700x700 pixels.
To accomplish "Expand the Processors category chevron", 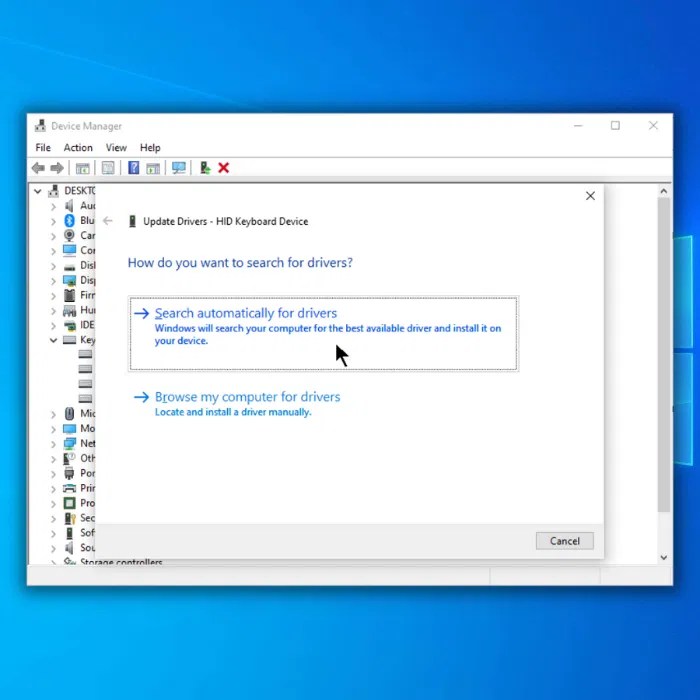I will coord(53,504).
